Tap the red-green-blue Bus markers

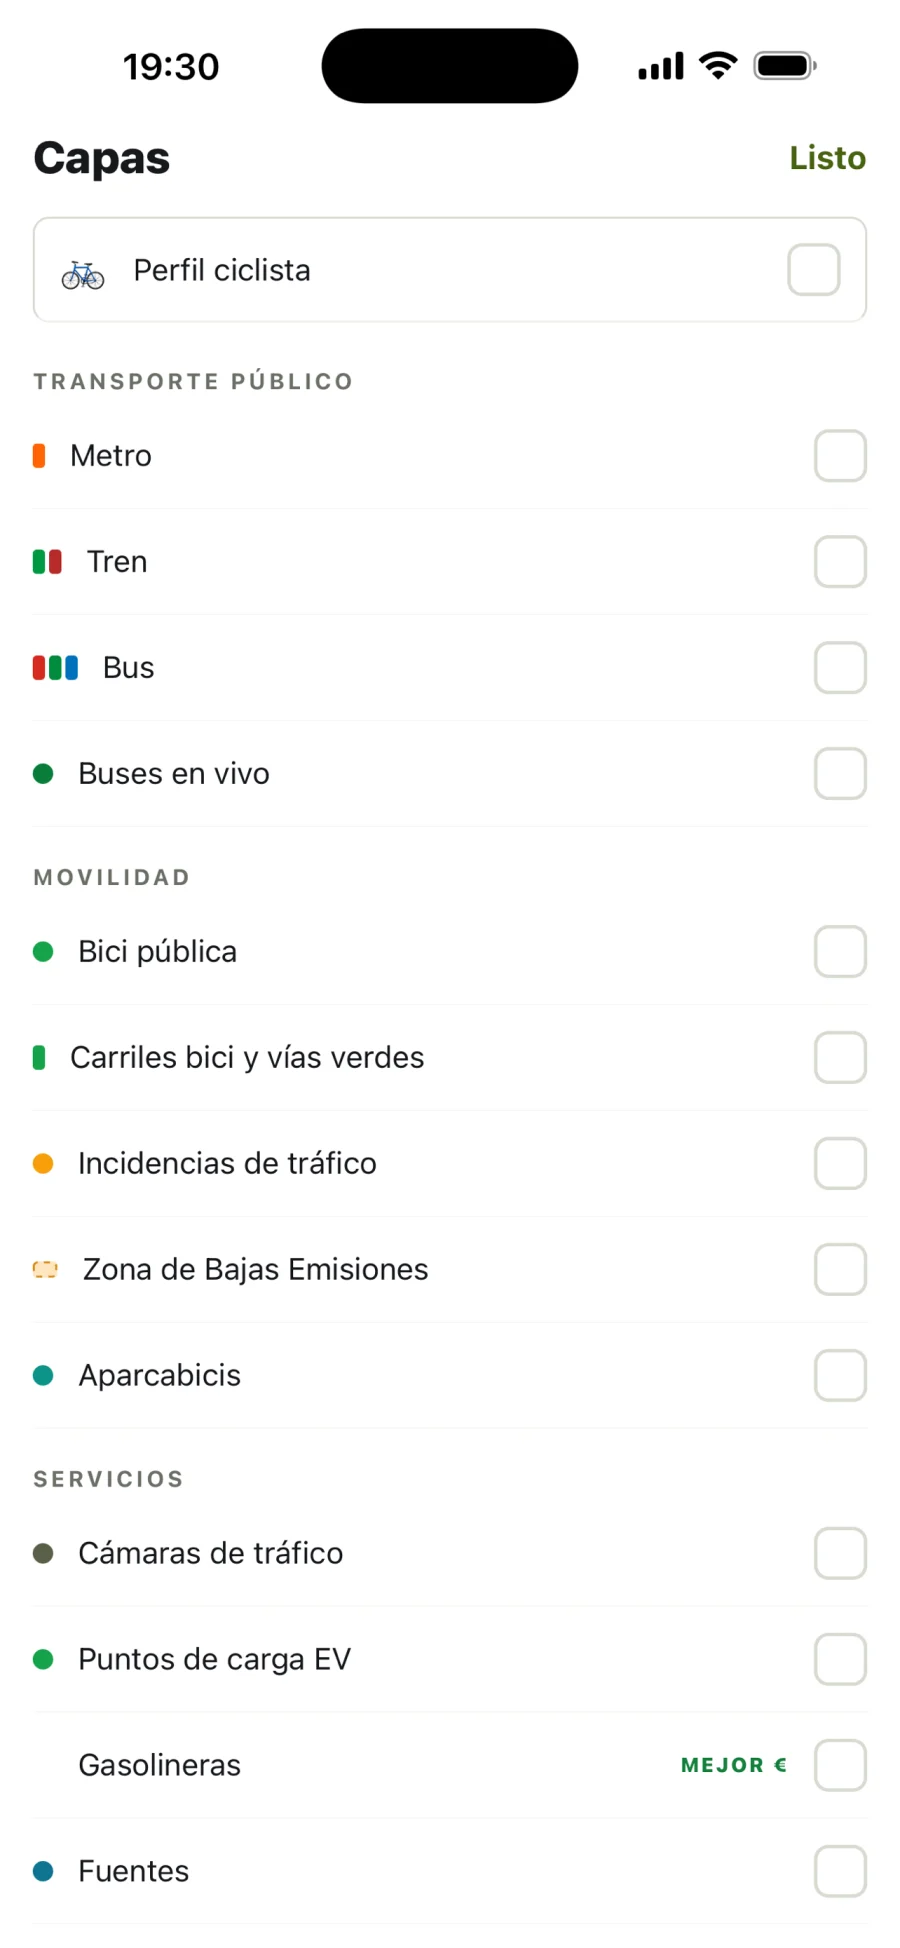(x=55, y=668)
